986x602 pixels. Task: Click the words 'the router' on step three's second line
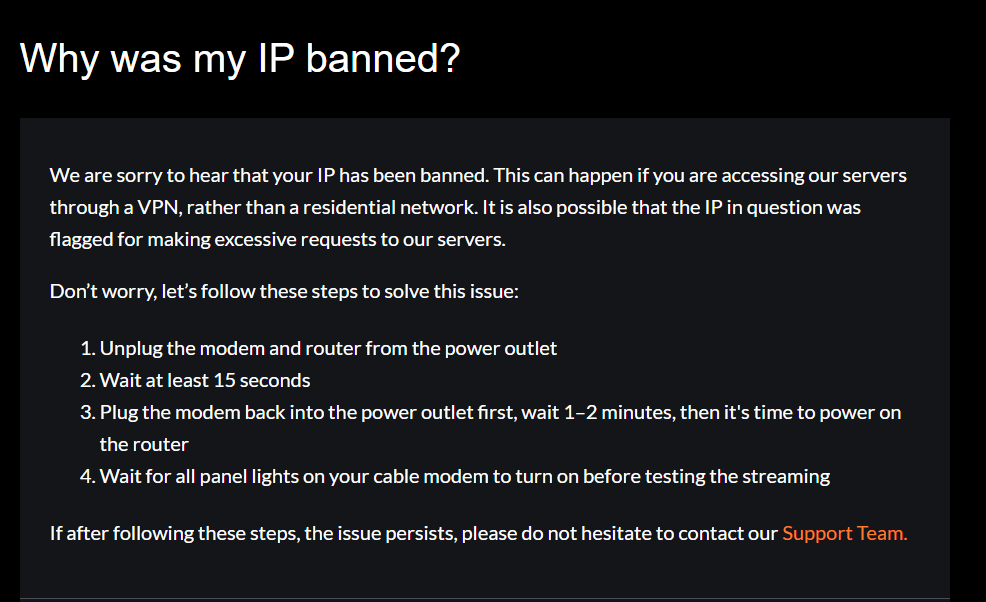(144, 445)
